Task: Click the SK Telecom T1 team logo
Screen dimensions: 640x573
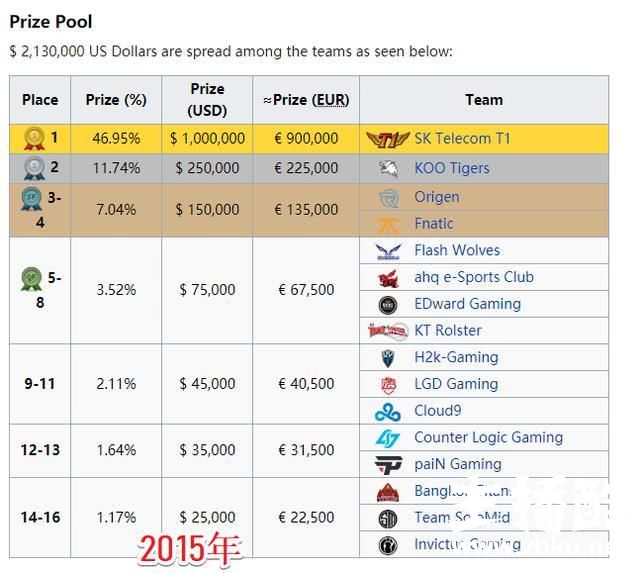Action: (x=387, y=139)
